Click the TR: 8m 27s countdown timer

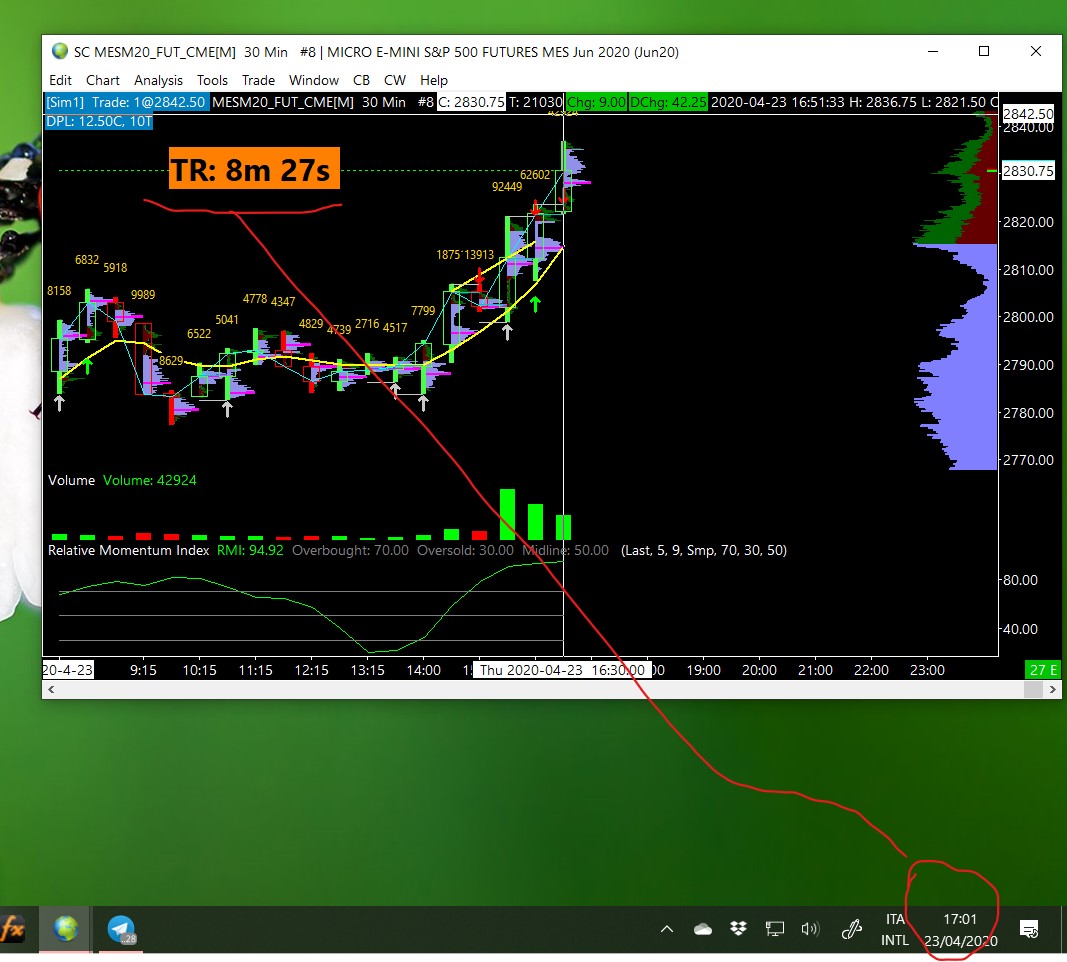pyautogui.click(x=254, y=169)
